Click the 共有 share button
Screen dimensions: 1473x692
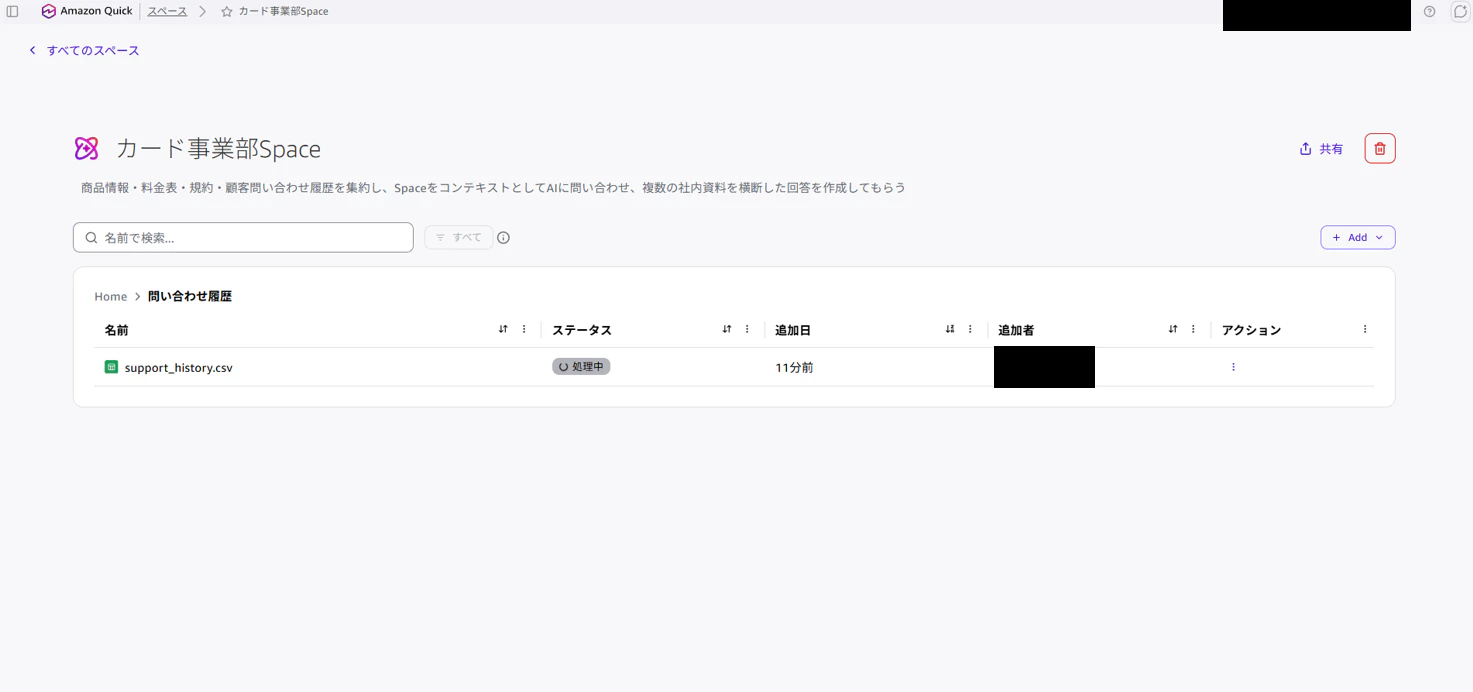(1321, 149)
